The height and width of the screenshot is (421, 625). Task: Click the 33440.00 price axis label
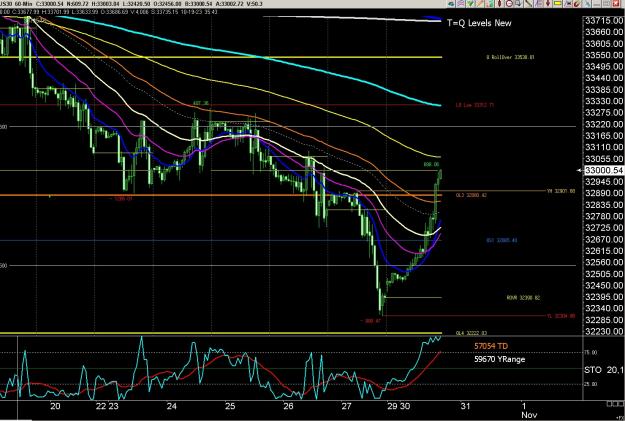pyautogui.click(x=604, y=79)
